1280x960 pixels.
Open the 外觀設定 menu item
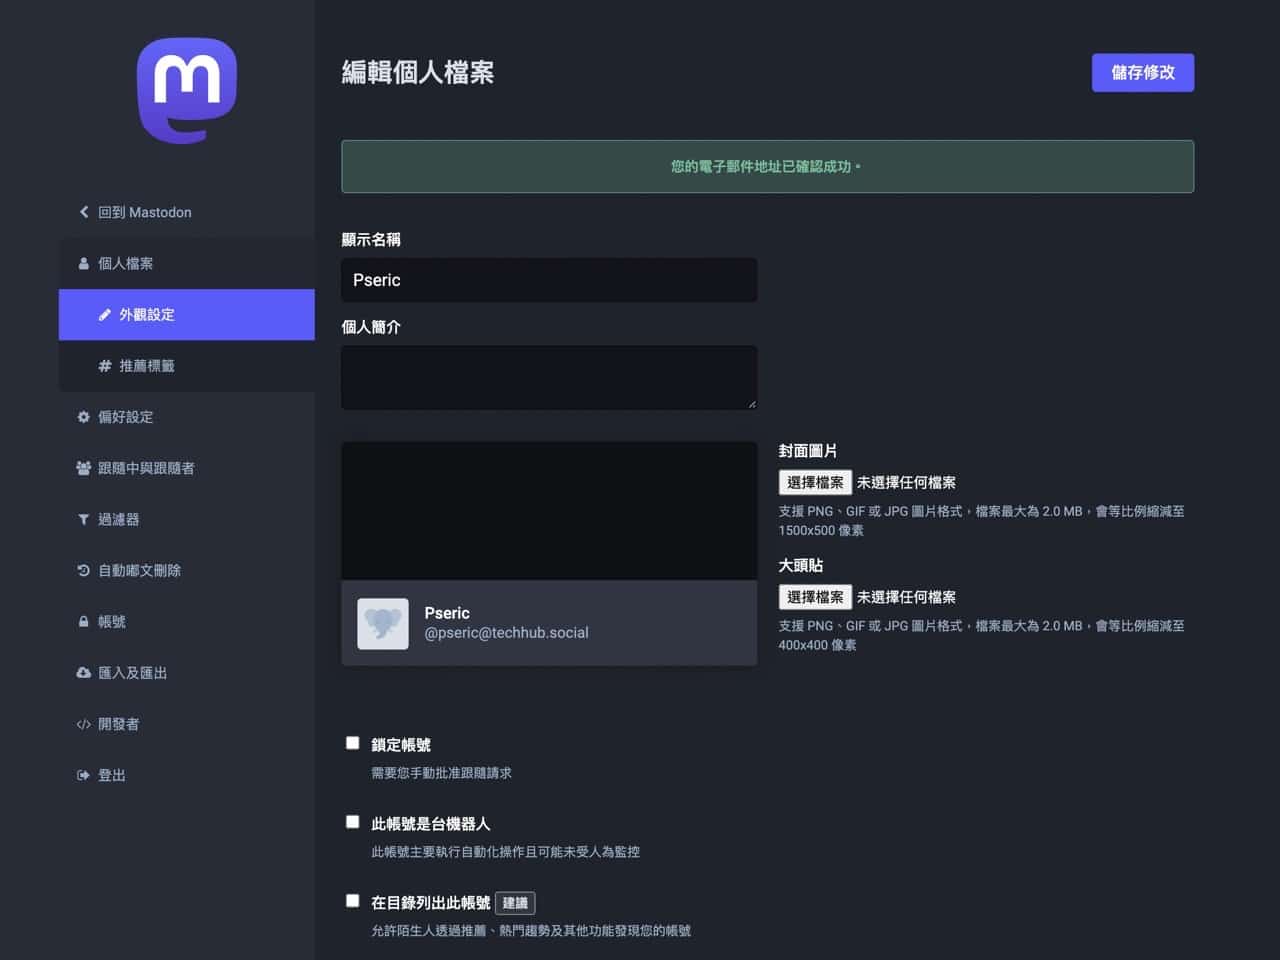187,315
